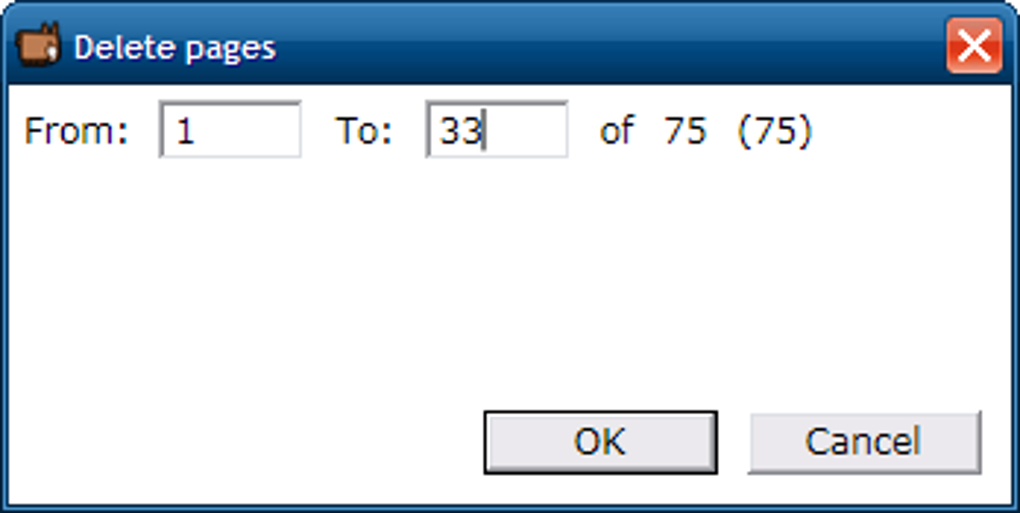
Task: Confirm page deletion with the OK button
Action: tap(600, 441)
